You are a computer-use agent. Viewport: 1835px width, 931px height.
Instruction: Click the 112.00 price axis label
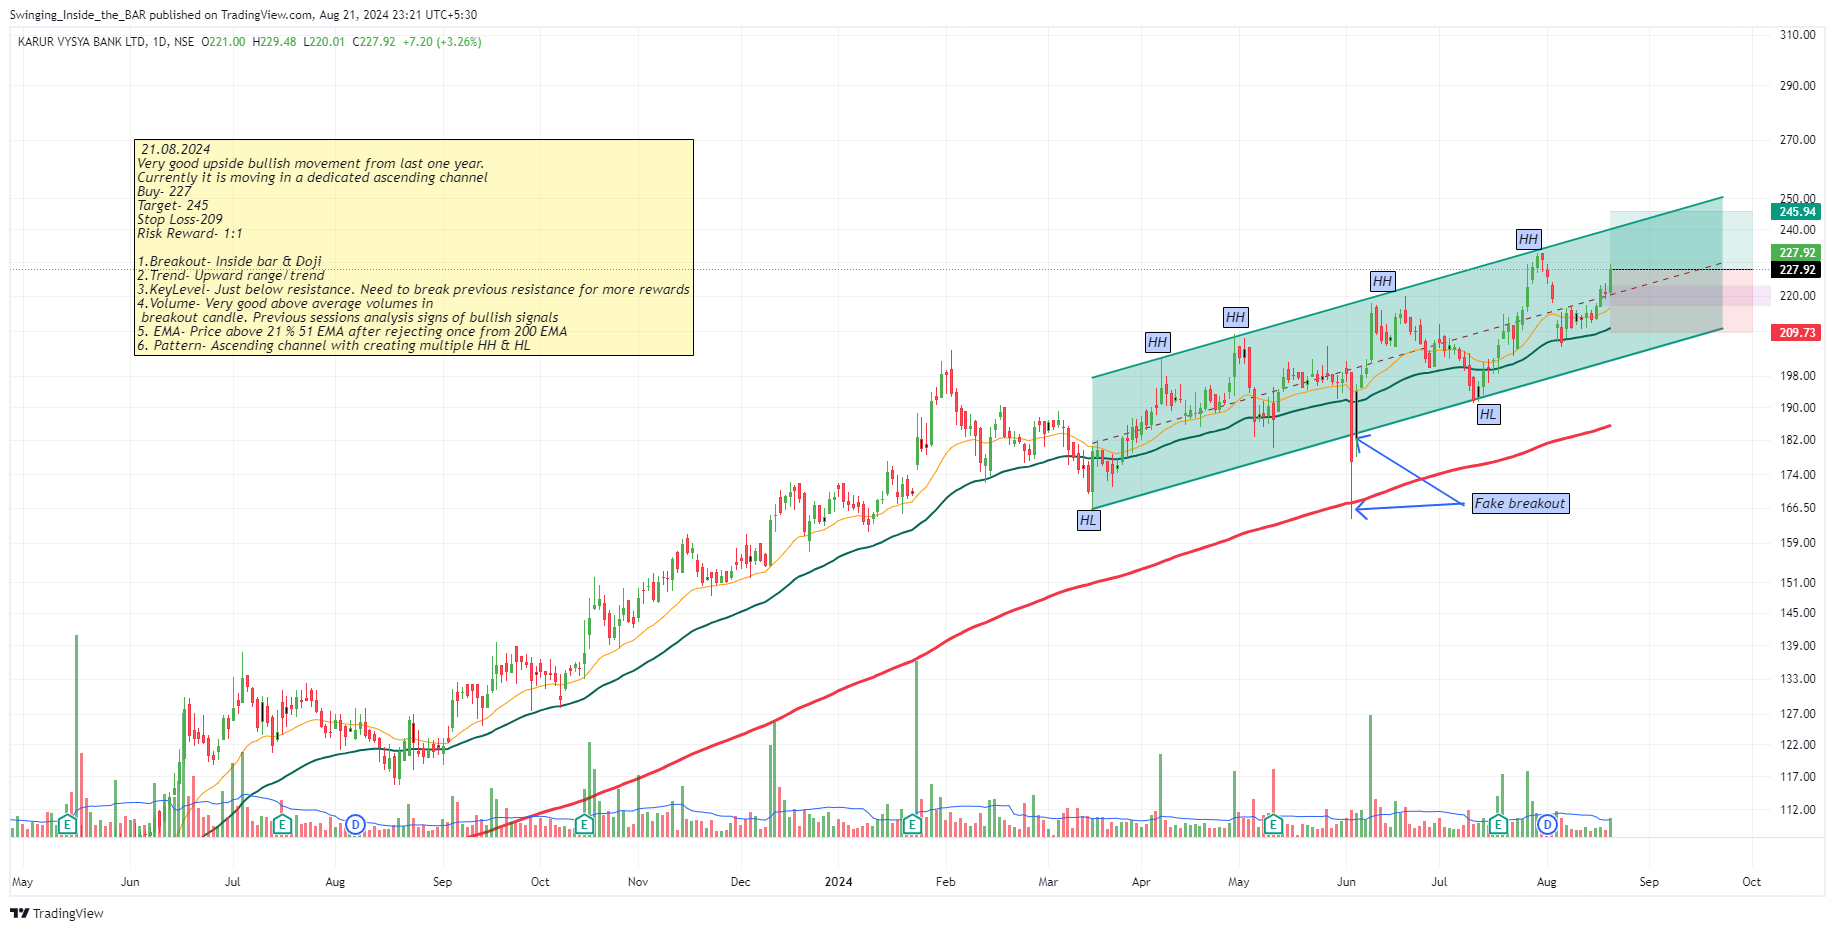pos(1797,810)
